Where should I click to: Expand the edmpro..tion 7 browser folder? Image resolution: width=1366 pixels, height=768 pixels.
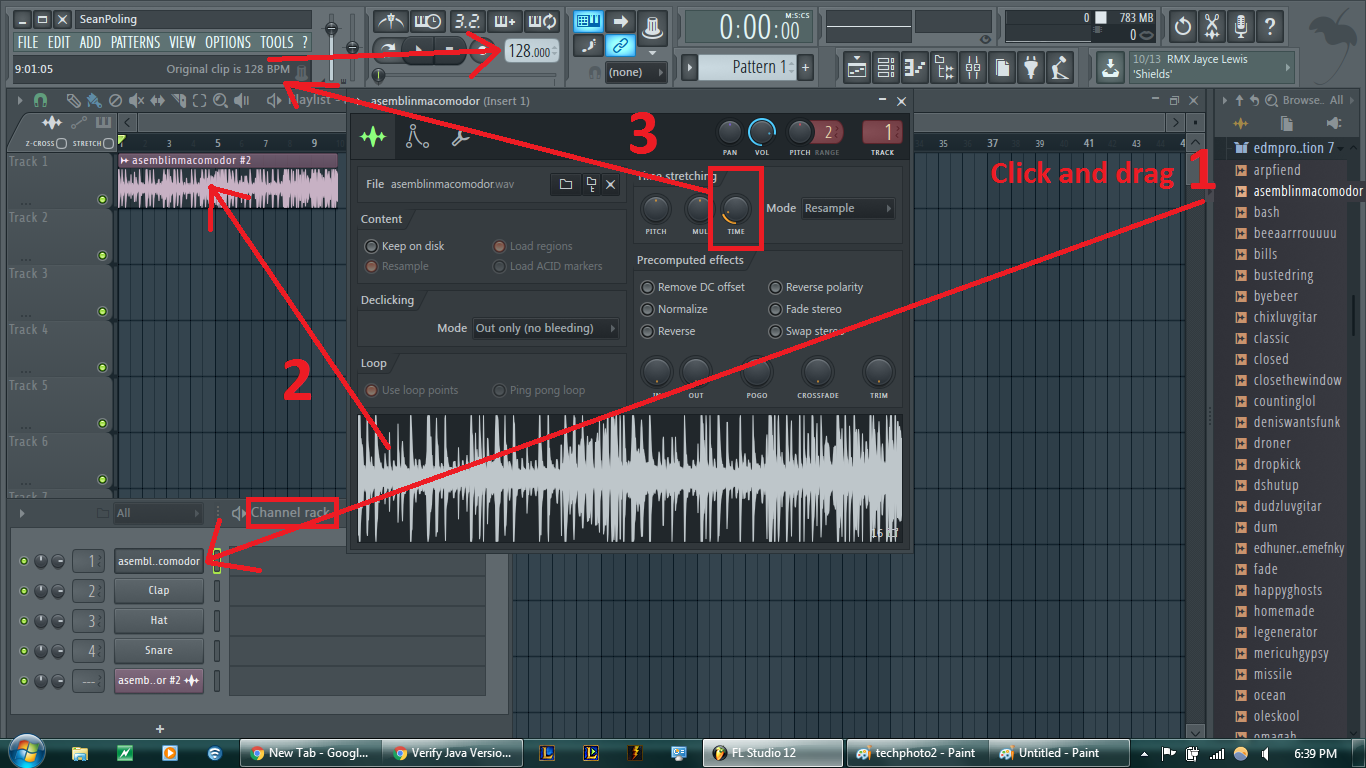click(1293, 148)
